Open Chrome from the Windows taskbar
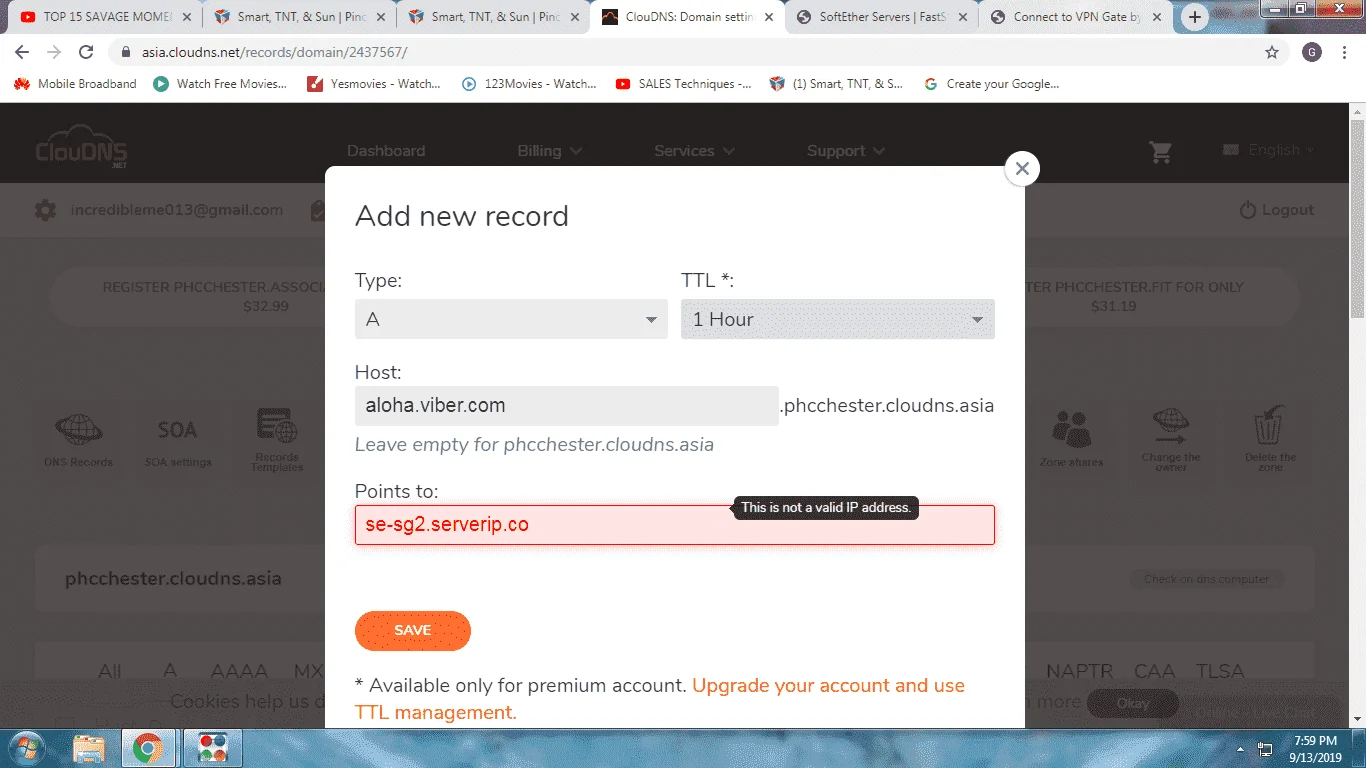Screen dimensions: 1366x768 (148, 748)
